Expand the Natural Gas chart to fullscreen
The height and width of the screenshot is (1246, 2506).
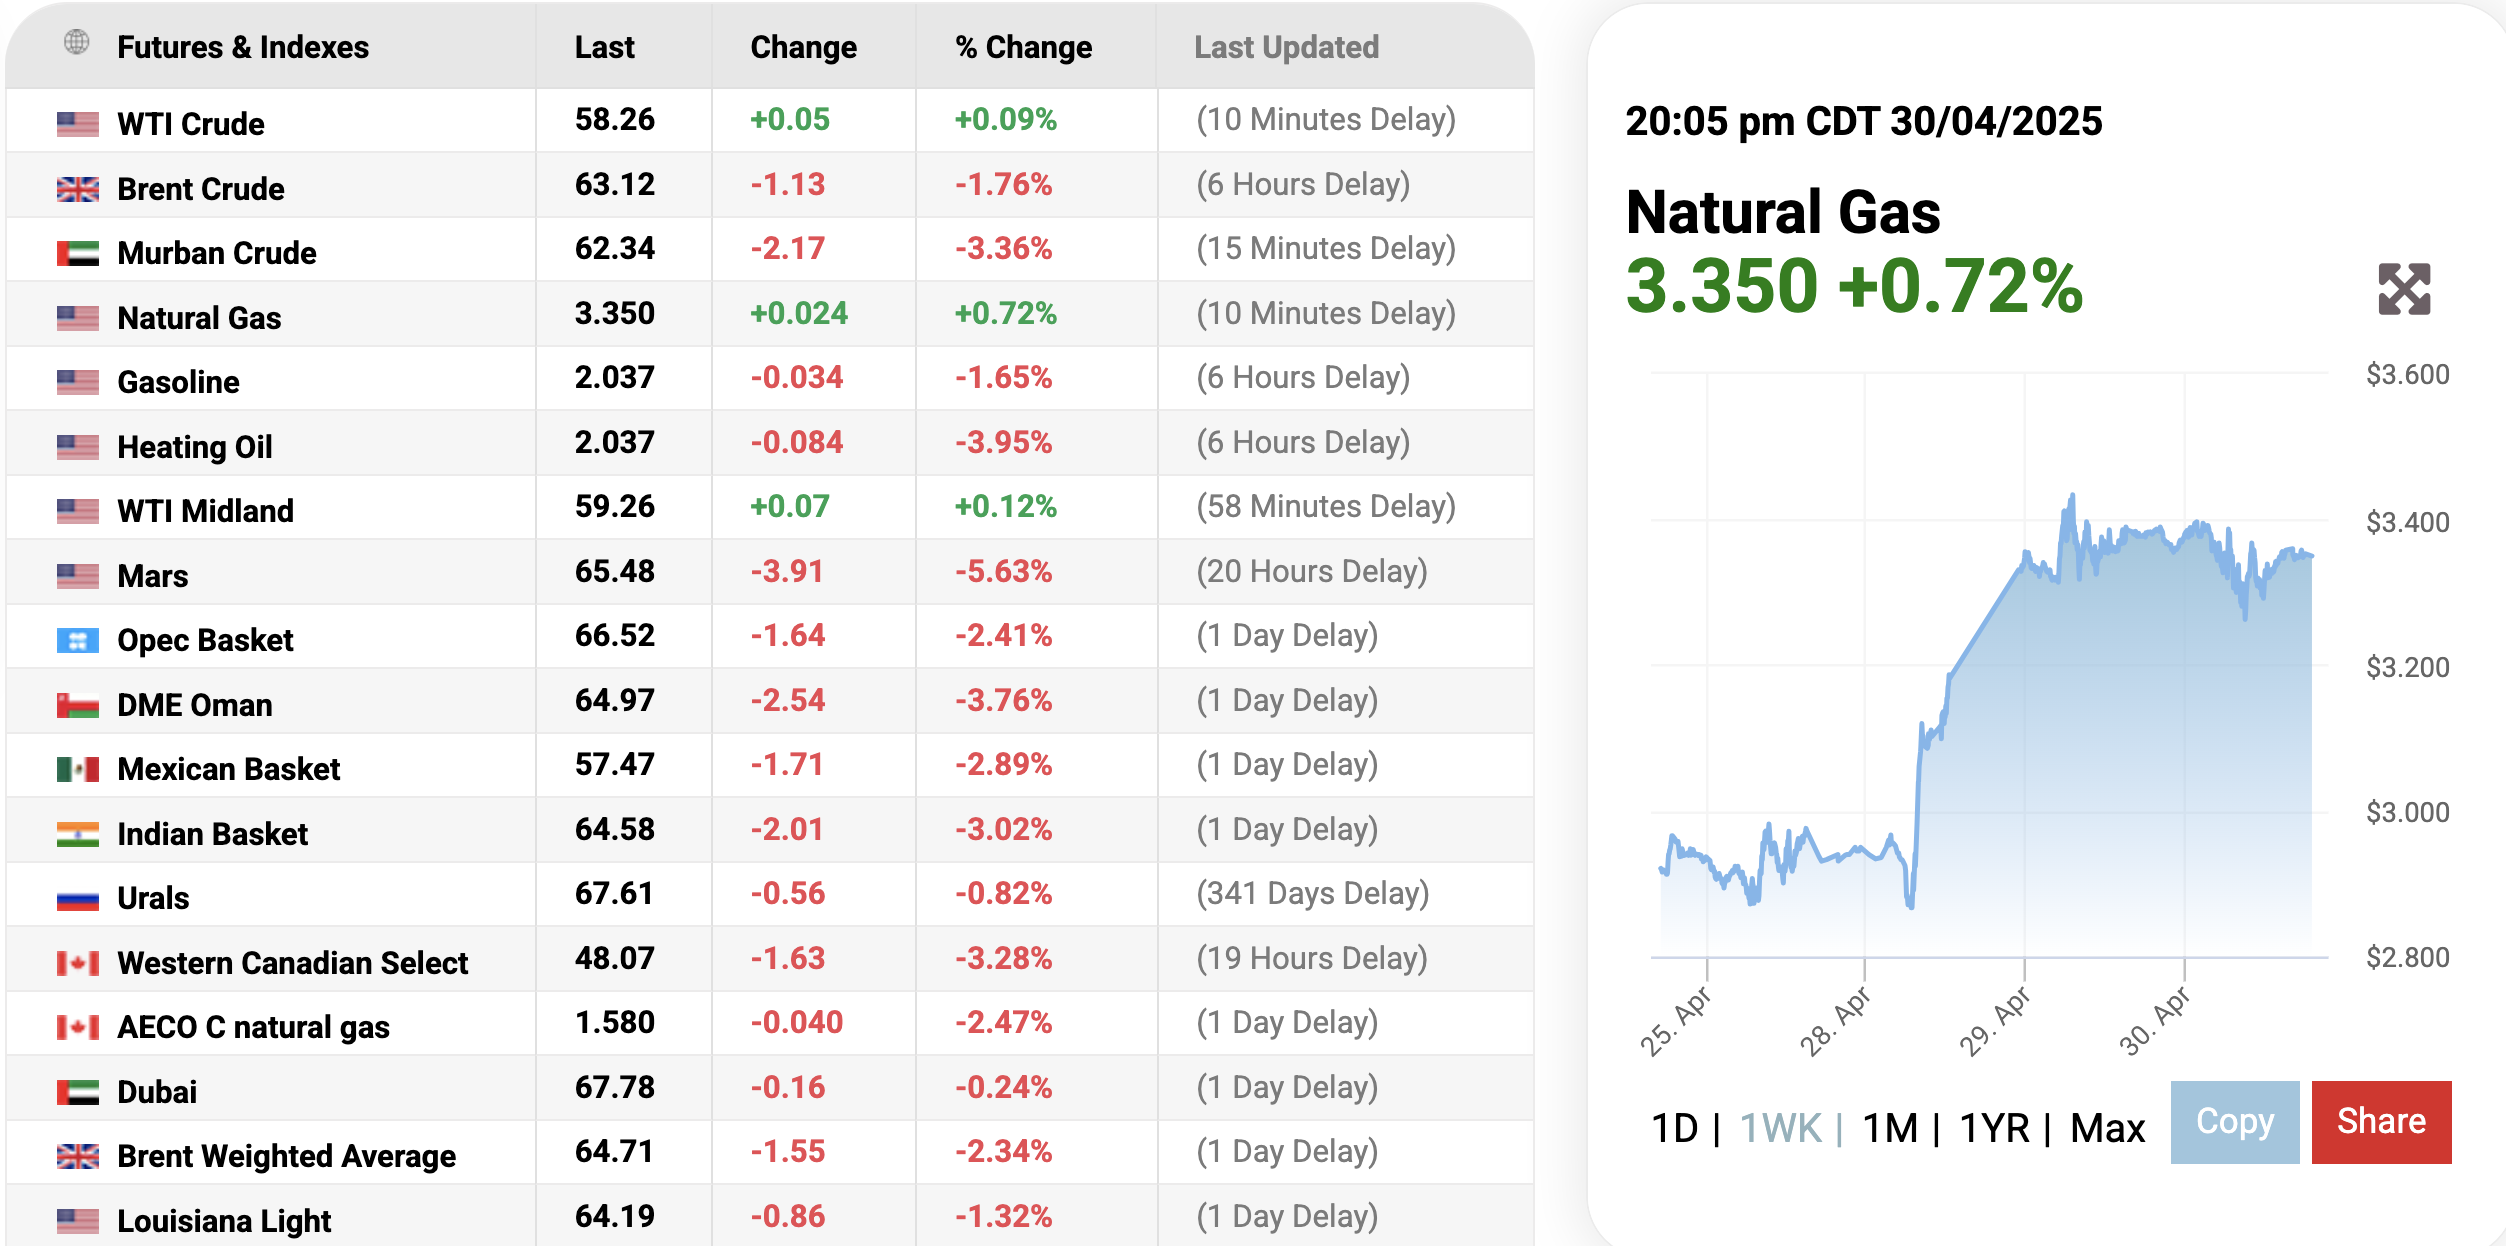click(2403, 289)
